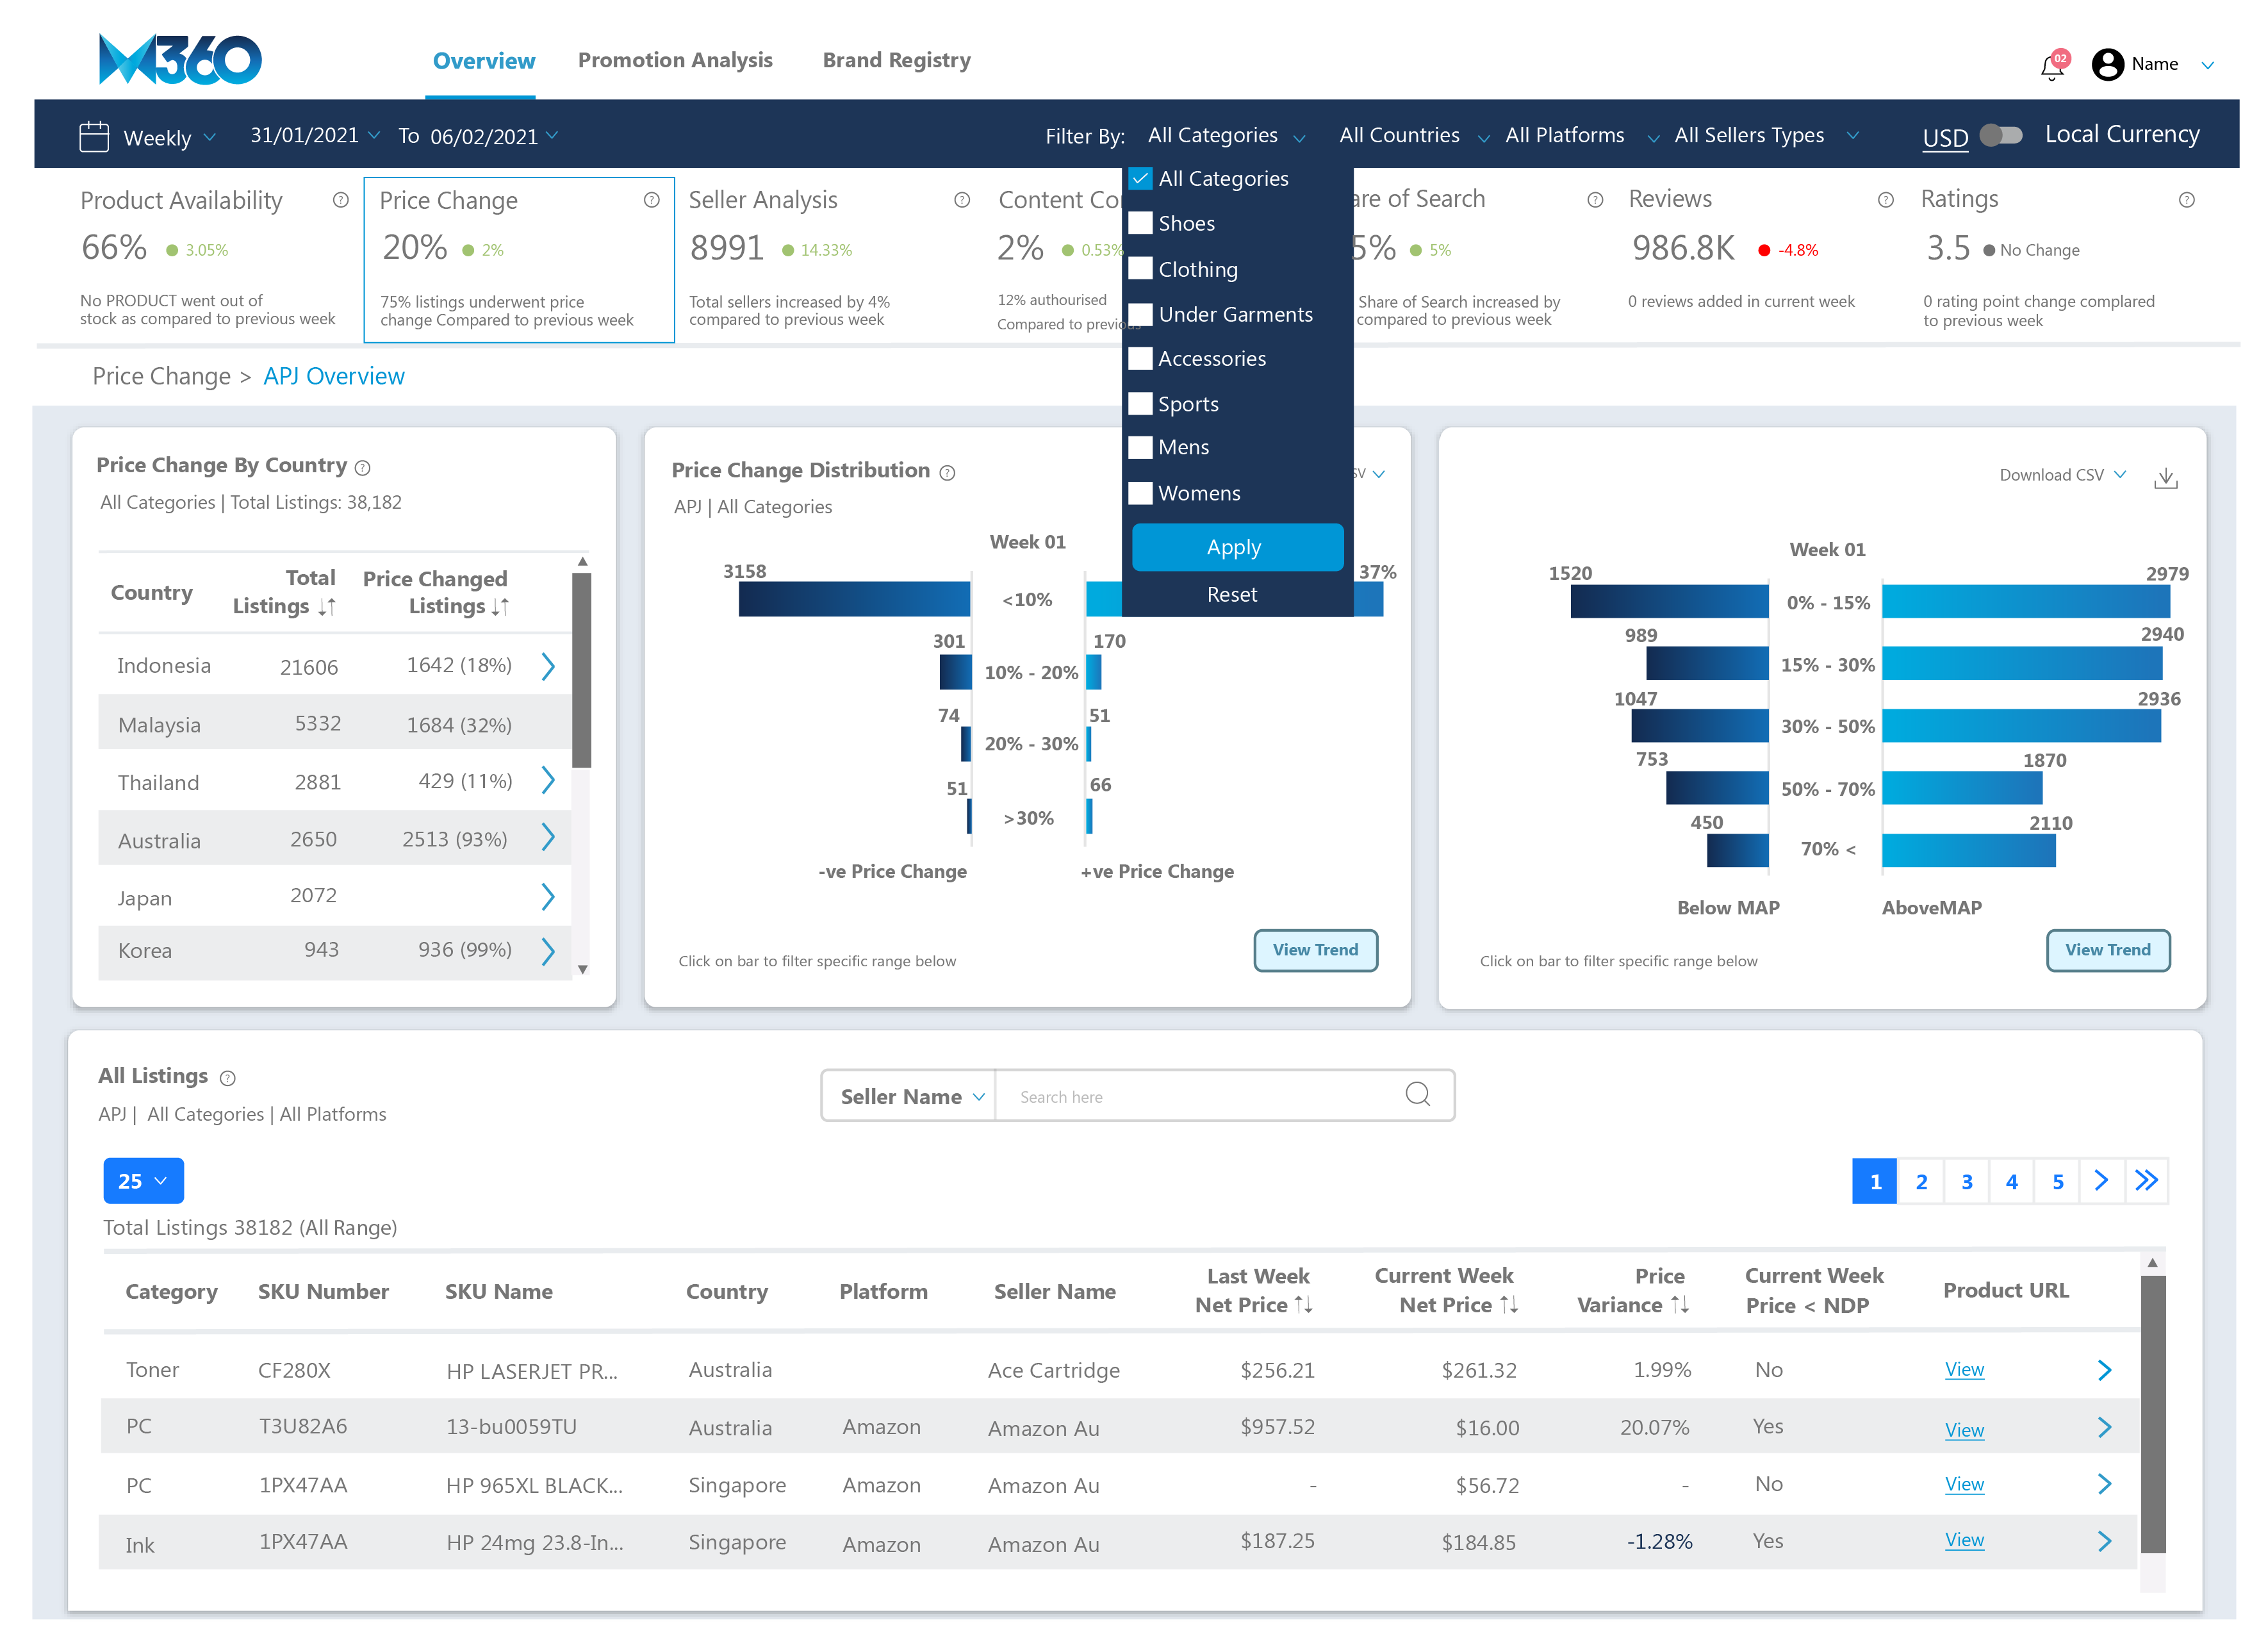Jump to last page with the double arrow
2268x1650 pixels.
(2147, 1181)
